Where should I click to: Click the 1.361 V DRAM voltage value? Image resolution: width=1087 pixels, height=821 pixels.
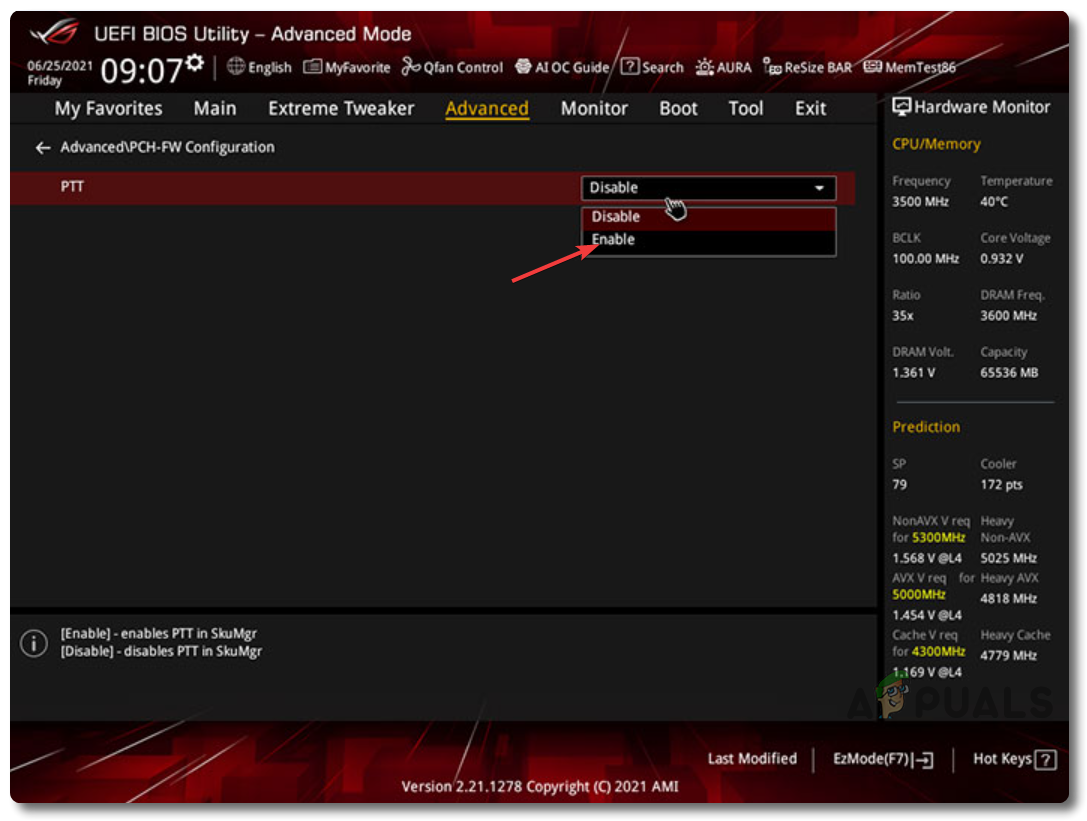(914, 372)
